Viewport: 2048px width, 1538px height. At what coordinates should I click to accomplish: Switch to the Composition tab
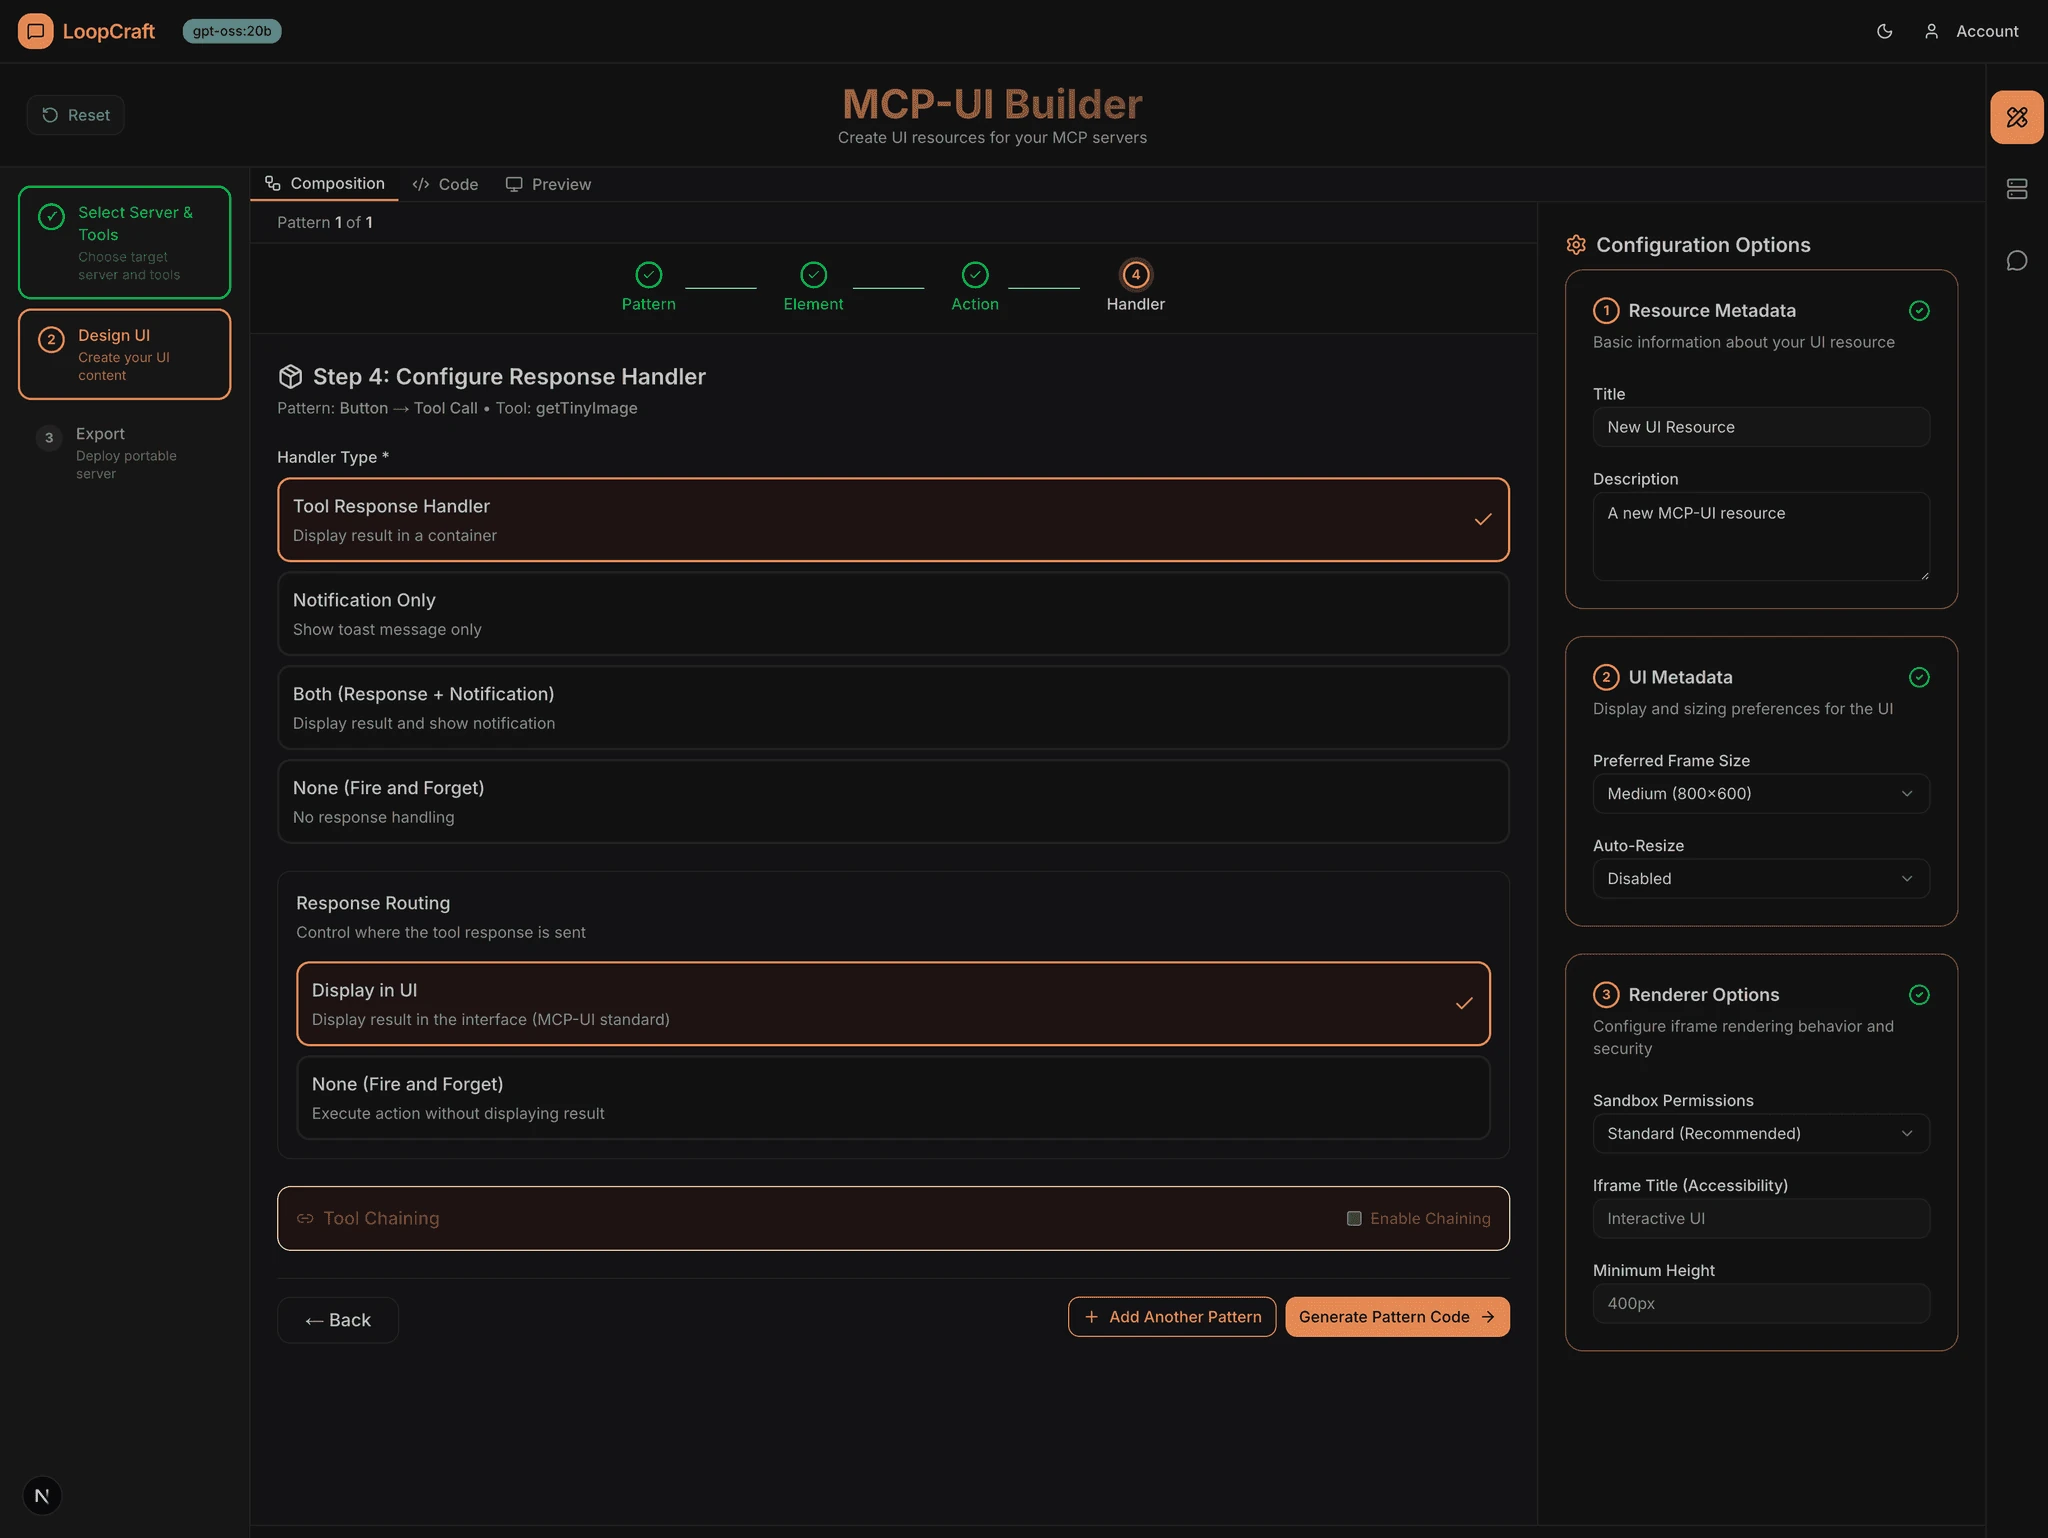pyautogui.click(x=324, y=184)
